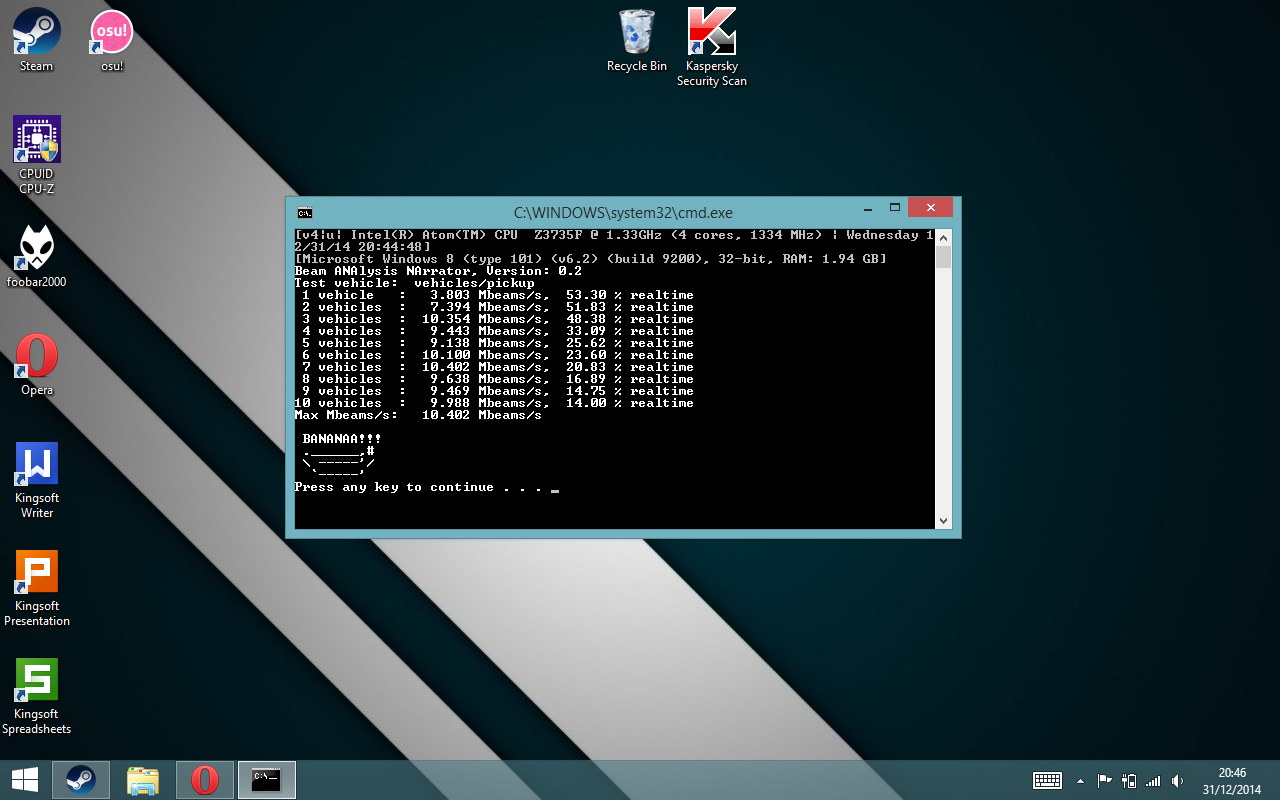The height and width of the screenshot is (800, 1280).
Task: Open the touch keyboard from the taskbar
Action: tap(1047, 780)
